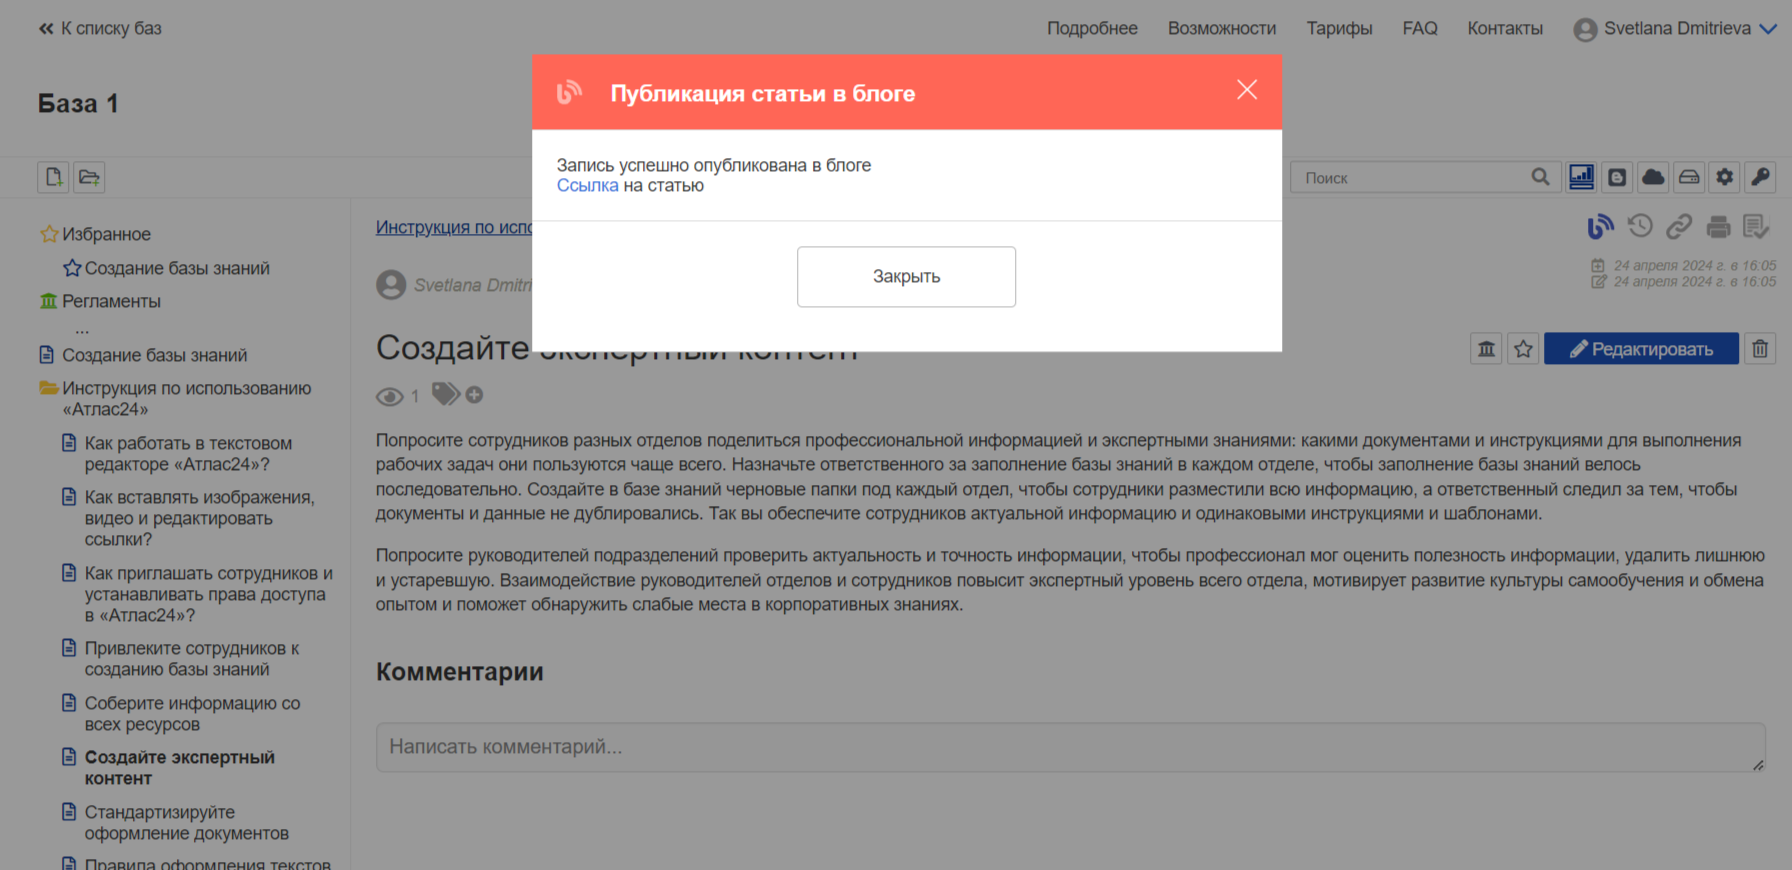Click the author avatar icon

[x=391, y=285]
